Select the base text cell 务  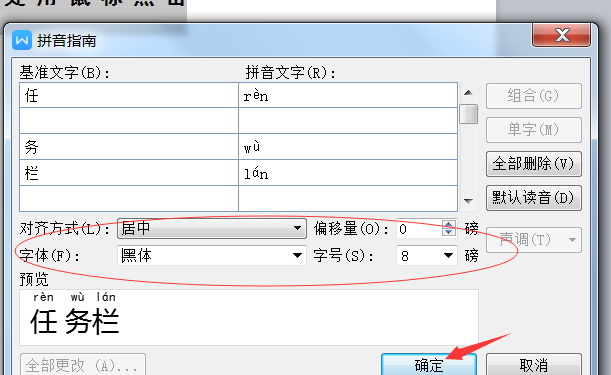129,147
